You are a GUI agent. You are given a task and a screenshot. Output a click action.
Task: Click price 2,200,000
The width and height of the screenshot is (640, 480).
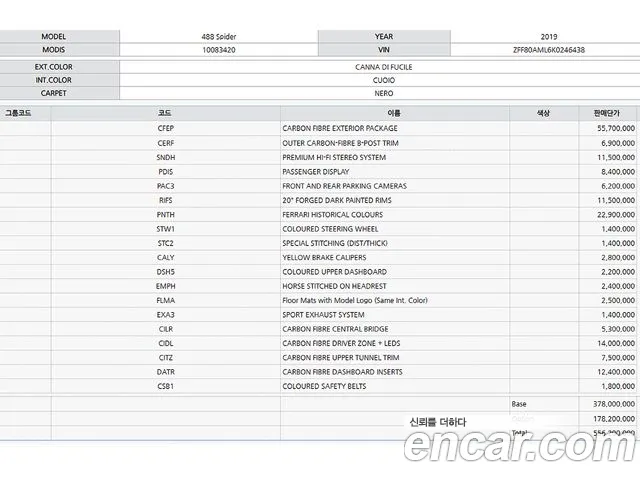[x=618, y=272]
